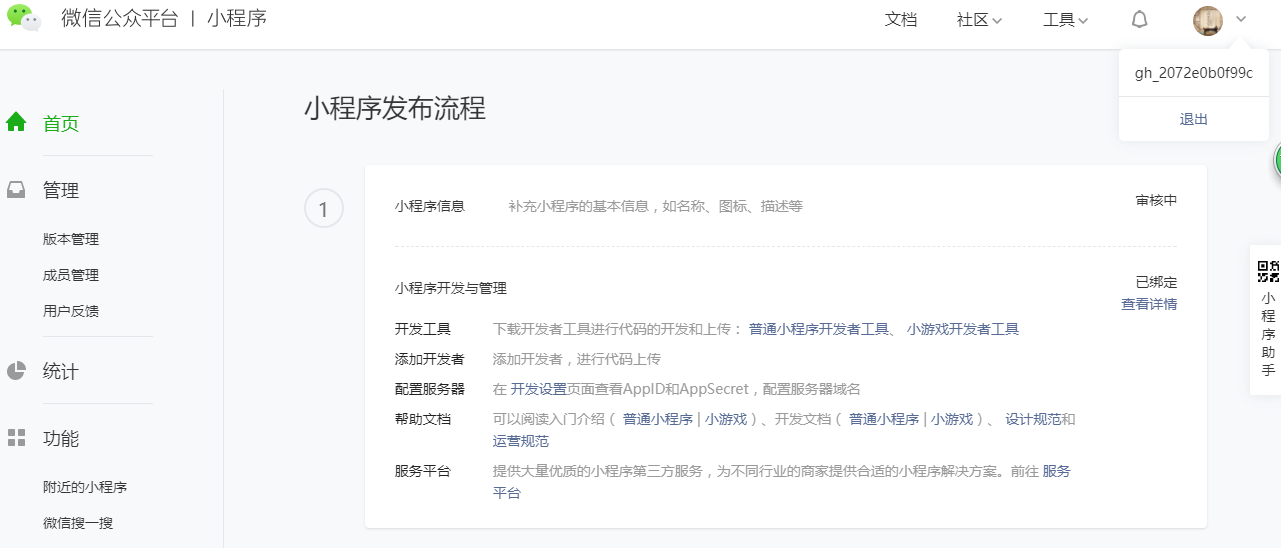Open 版本管理 page
Viewport: 1281px width, 548px height.
coord(71,239)
